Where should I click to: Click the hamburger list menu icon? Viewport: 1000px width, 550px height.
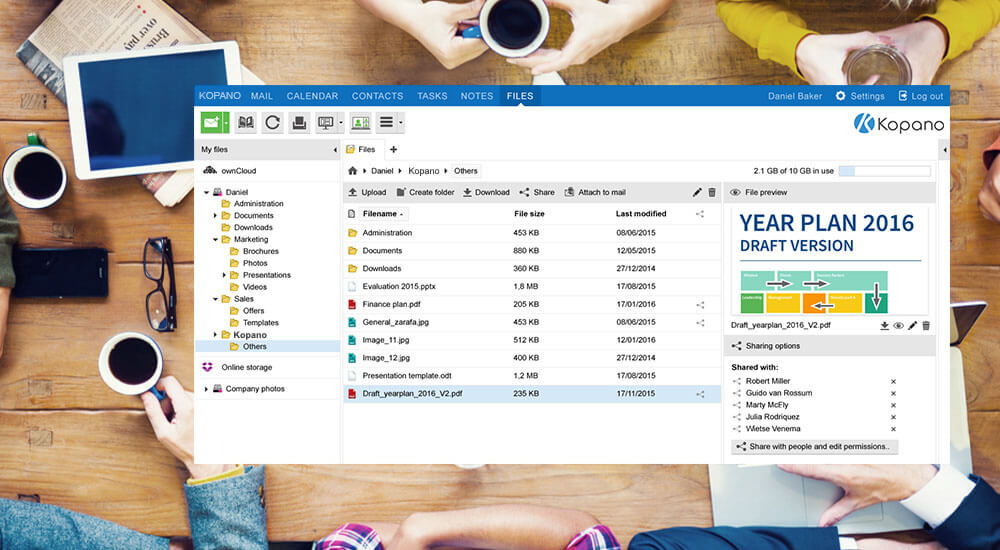386,123
